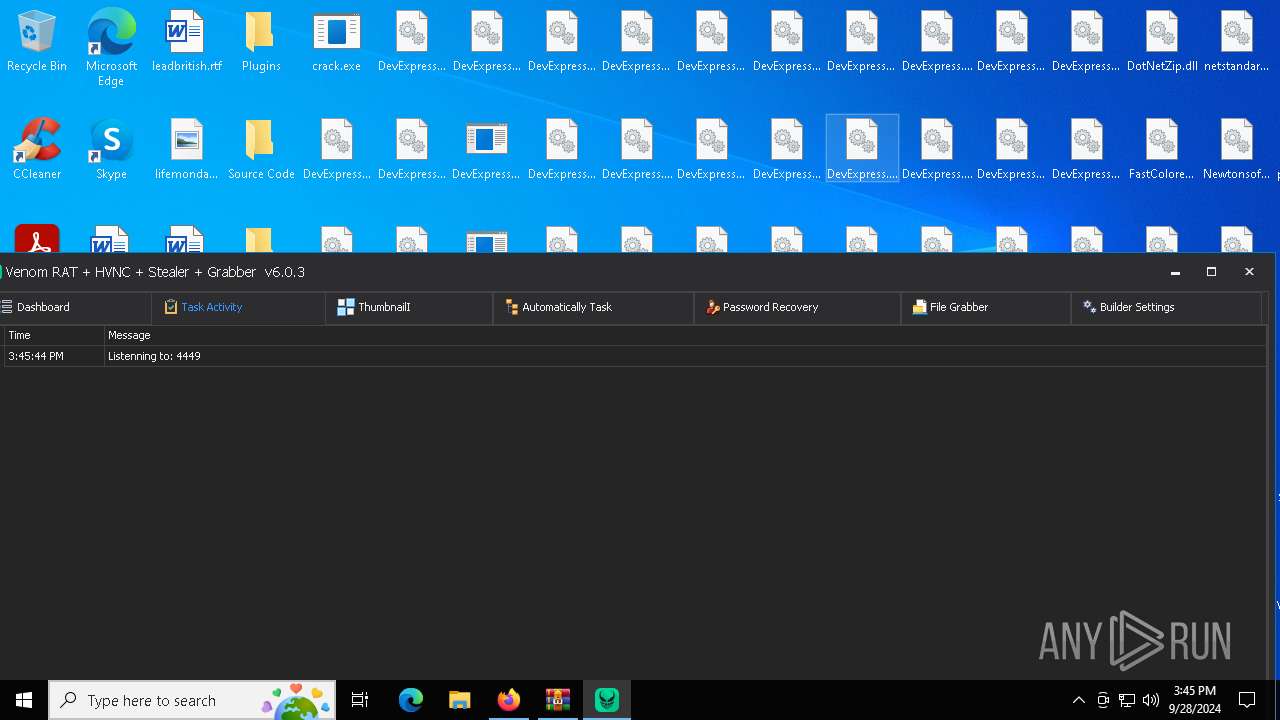Open WinRAR from the taskbar

tap(557, 700)
